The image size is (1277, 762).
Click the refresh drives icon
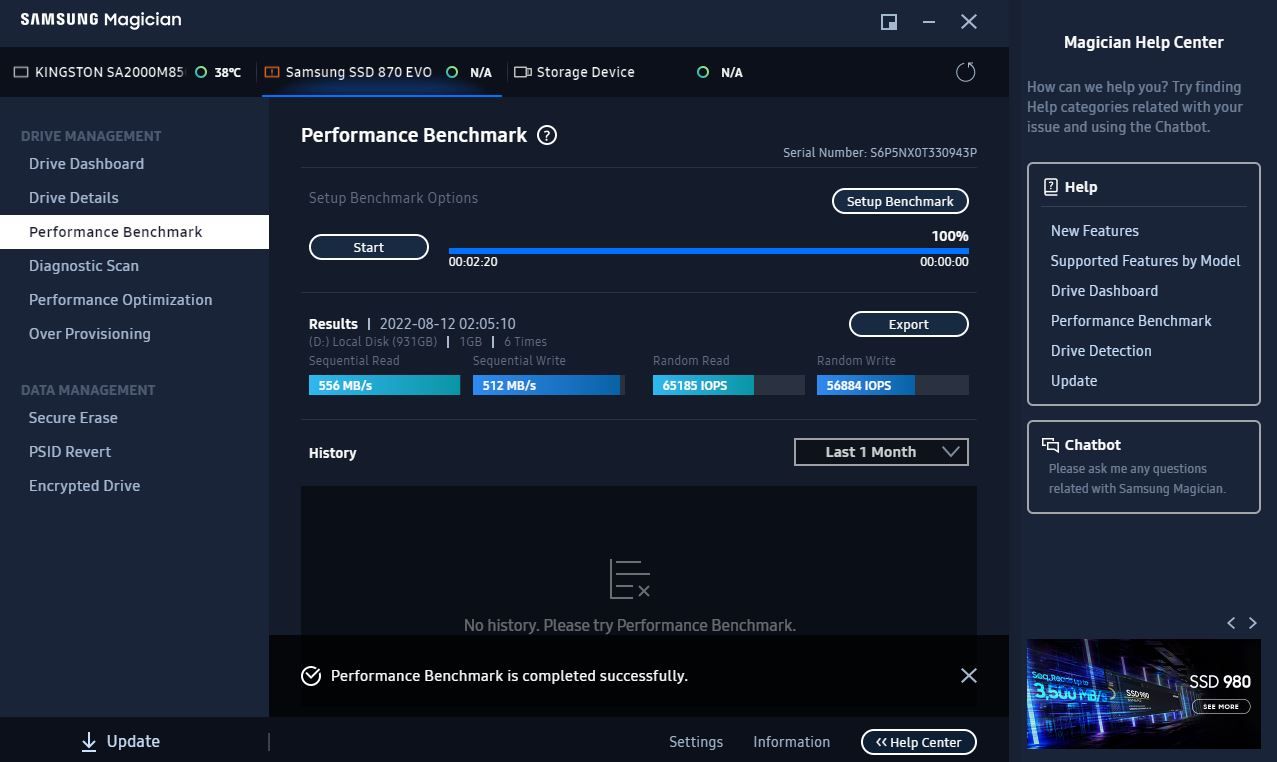(x=965, y=72)
